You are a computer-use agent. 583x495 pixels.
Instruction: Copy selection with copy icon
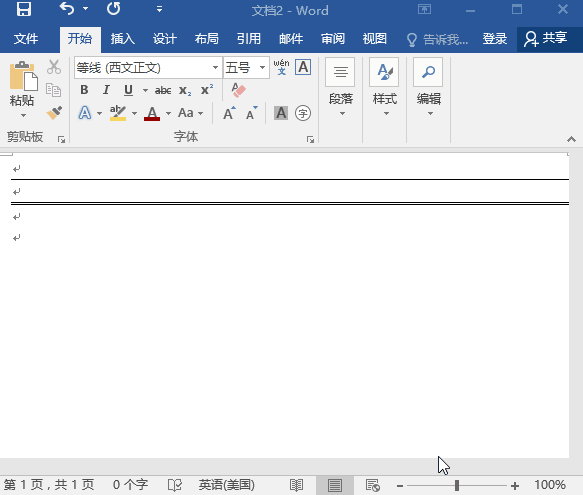pyautogui.click(x=54, y=90)
